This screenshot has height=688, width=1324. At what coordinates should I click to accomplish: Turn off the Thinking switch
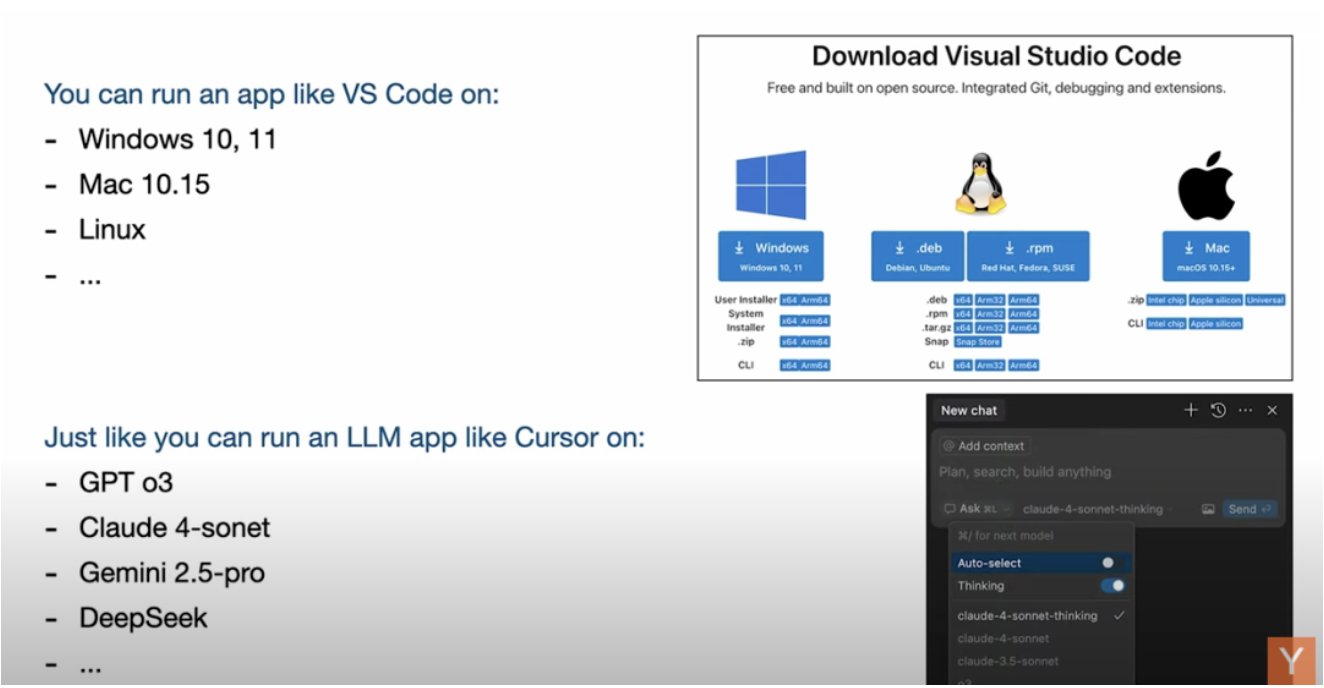point(1112,586)
